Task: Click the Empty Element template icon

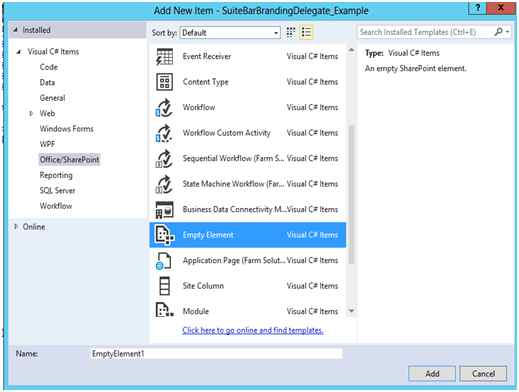Action: point(165,235)
